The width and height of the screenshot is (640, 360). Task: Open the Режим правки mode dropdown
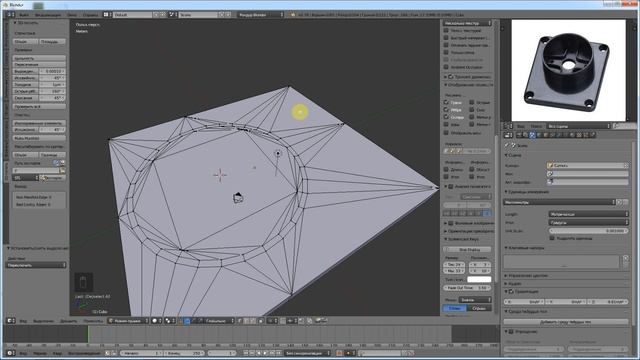[x=128, y=321]
